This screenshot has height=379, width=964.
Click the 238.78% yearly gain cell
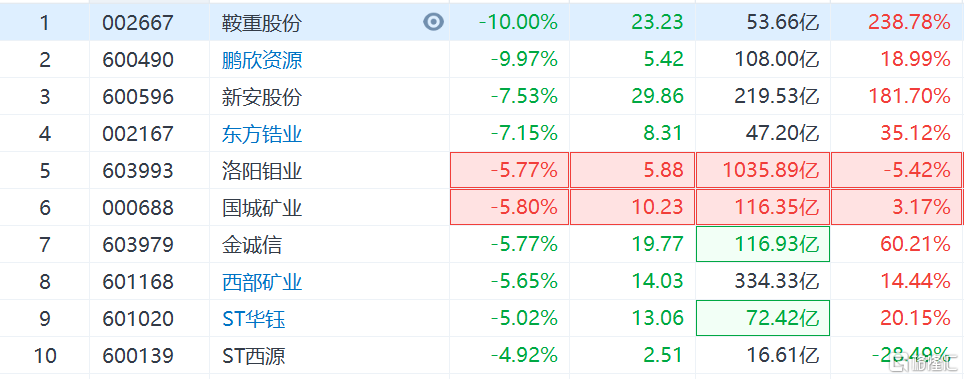tap(909, 23)
